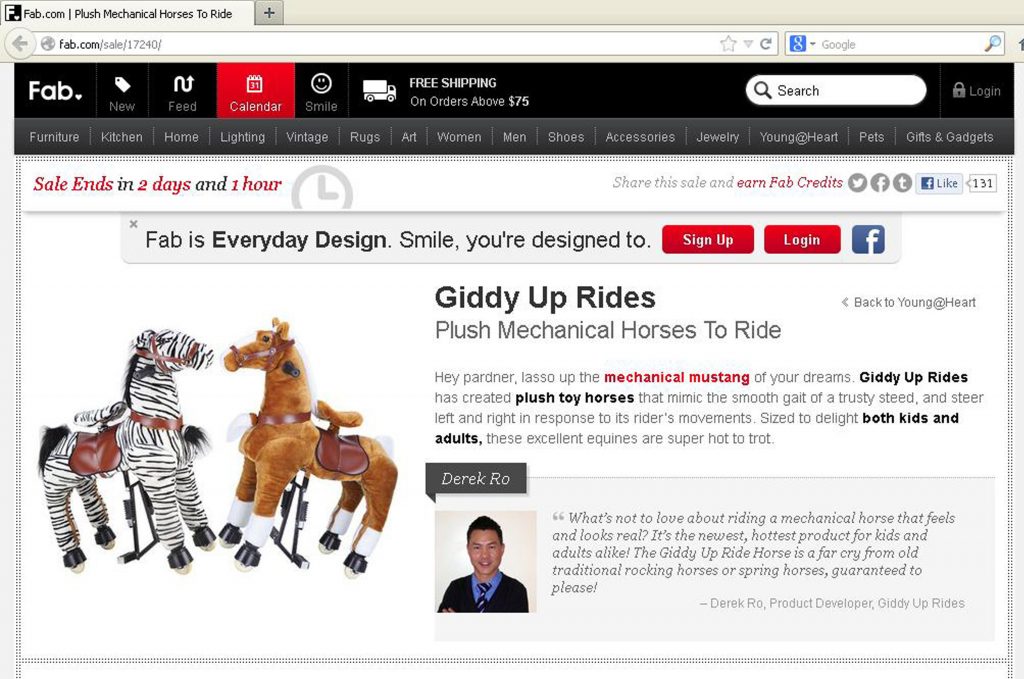The width and height of the screenshot is (1024, 679).
Task: Click the Giddy Up Rides heading
Action: coord(545,298)
